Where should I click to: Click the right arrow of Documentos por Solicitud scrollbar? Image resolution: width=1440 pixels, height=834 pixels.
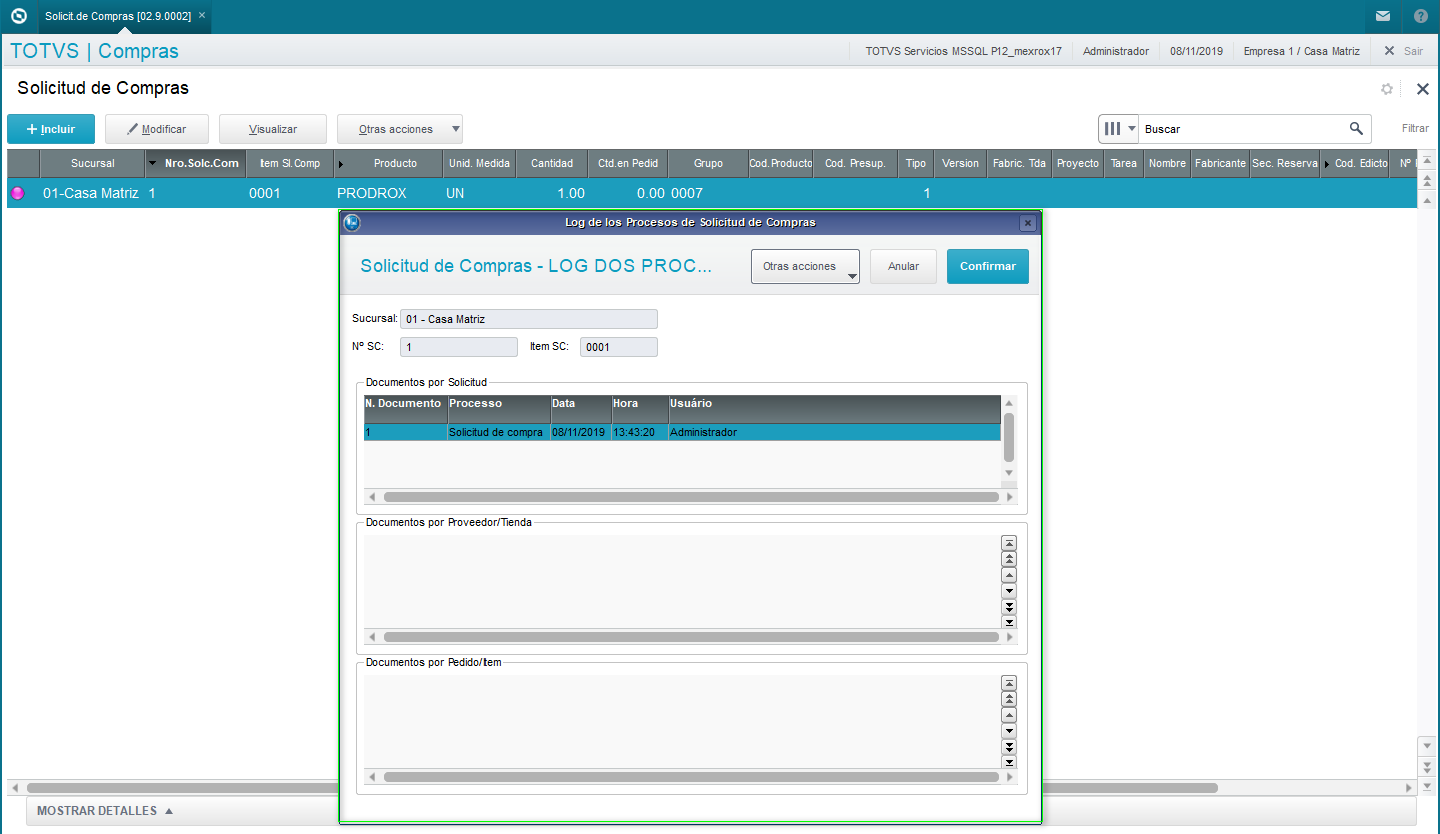click(1009, 497)
